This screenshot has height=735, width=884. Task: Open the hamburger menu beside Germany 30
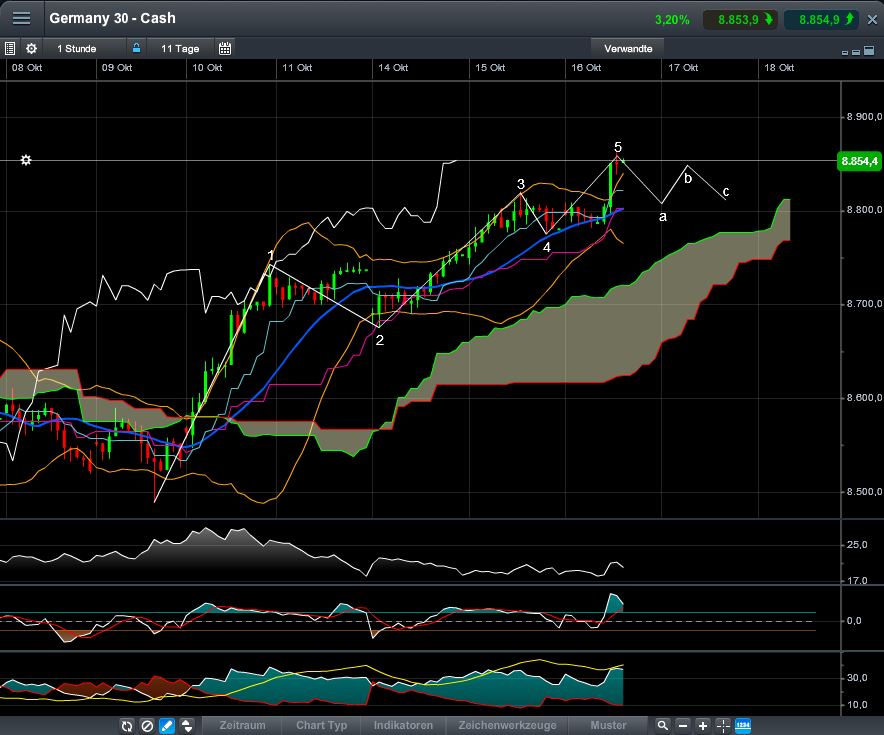coord(21,19)
